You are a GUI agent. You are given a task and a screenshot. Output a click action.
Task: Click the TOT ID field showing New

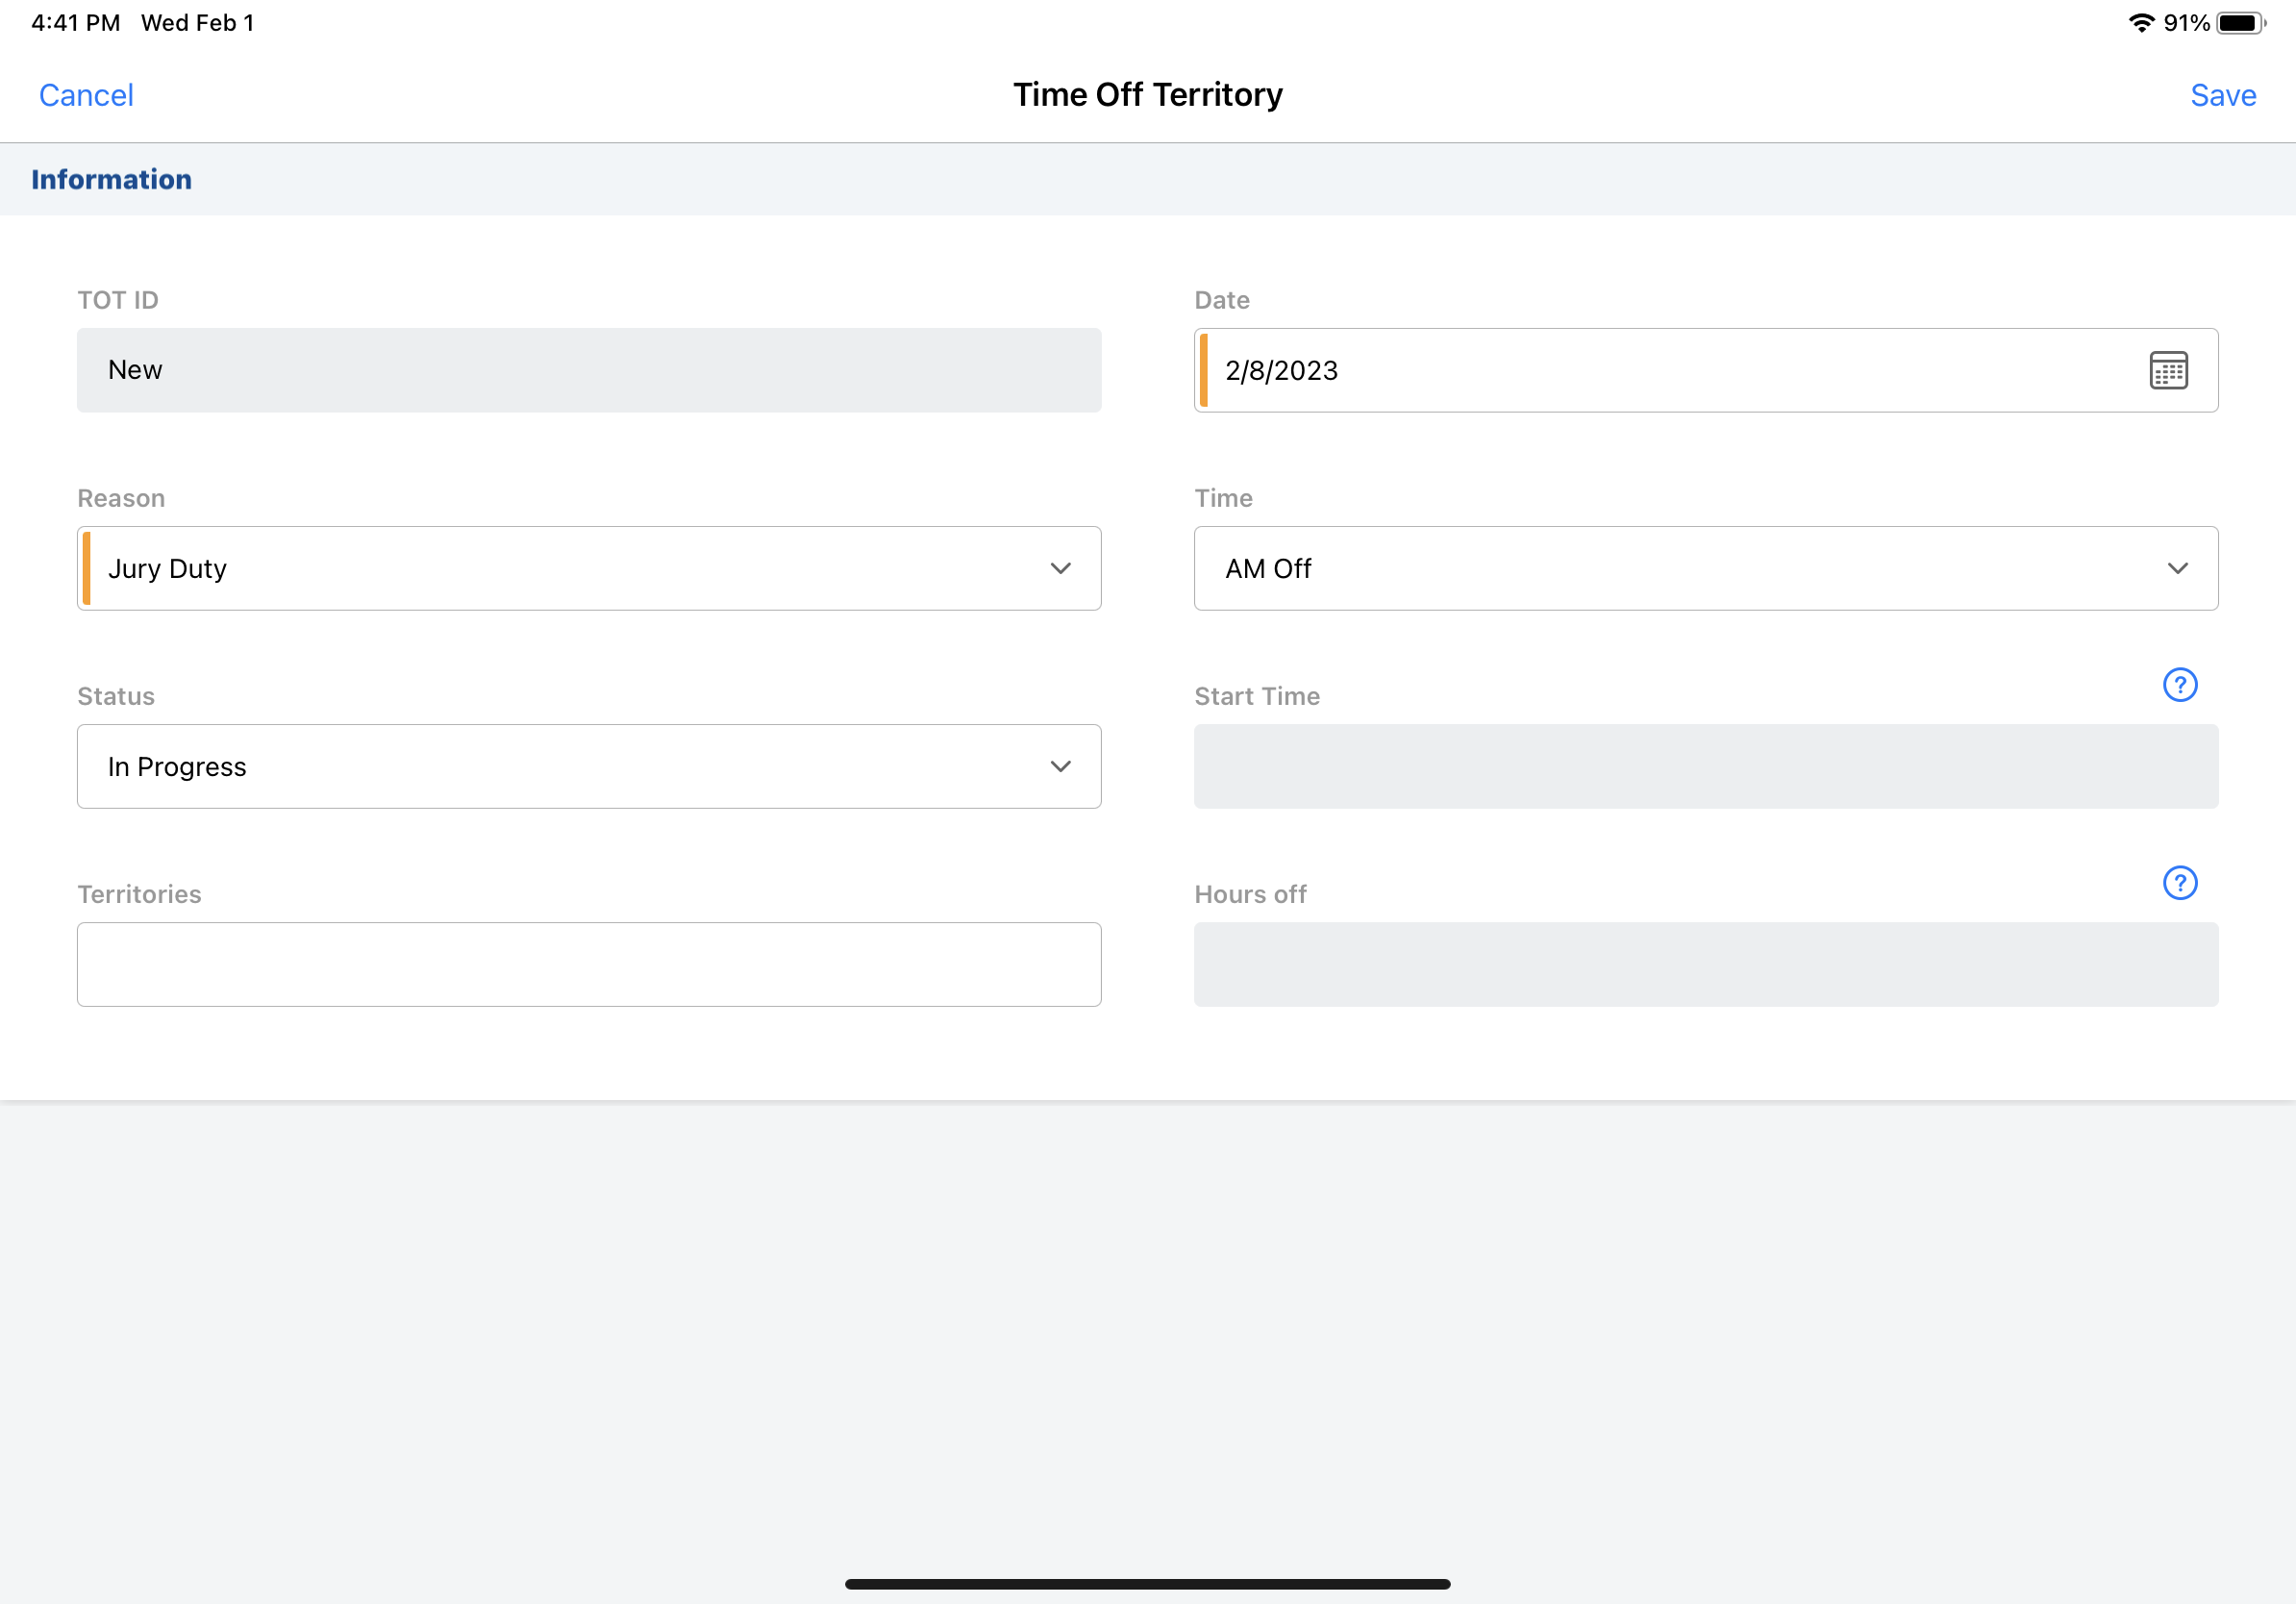(588, 370)
